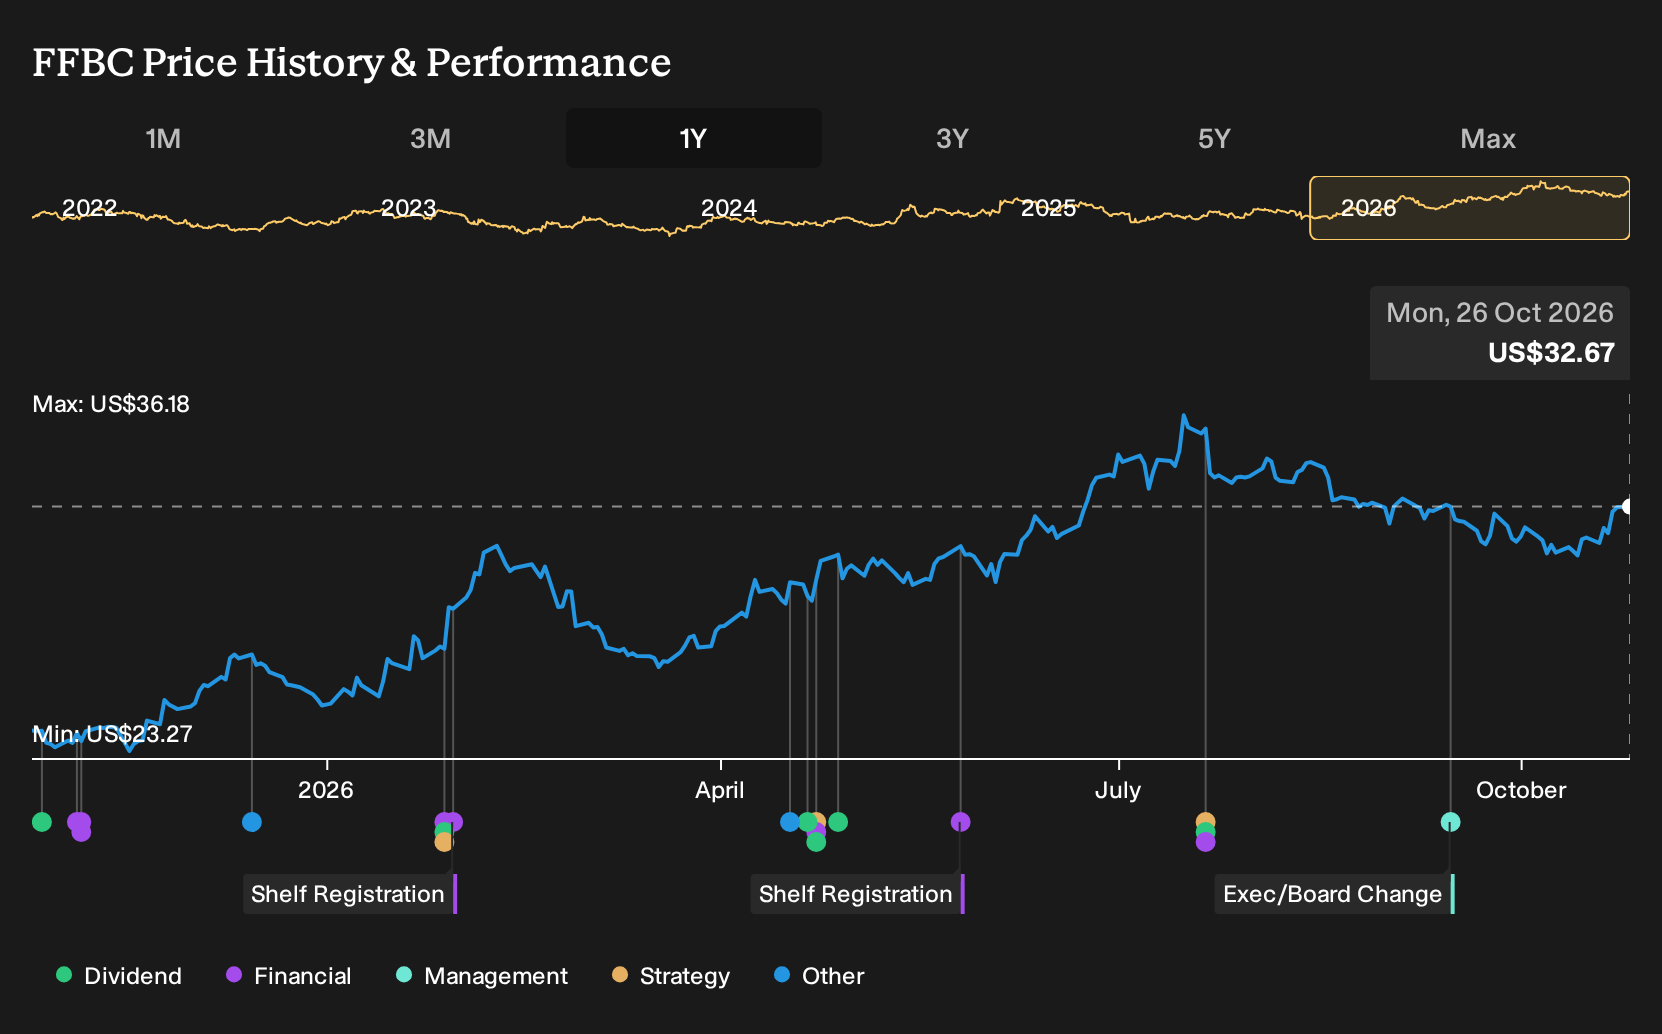The width and height of the screenshot is (1662, 1034).
Task: Click the 2024 label on the overview timeline
Action: 728,208
